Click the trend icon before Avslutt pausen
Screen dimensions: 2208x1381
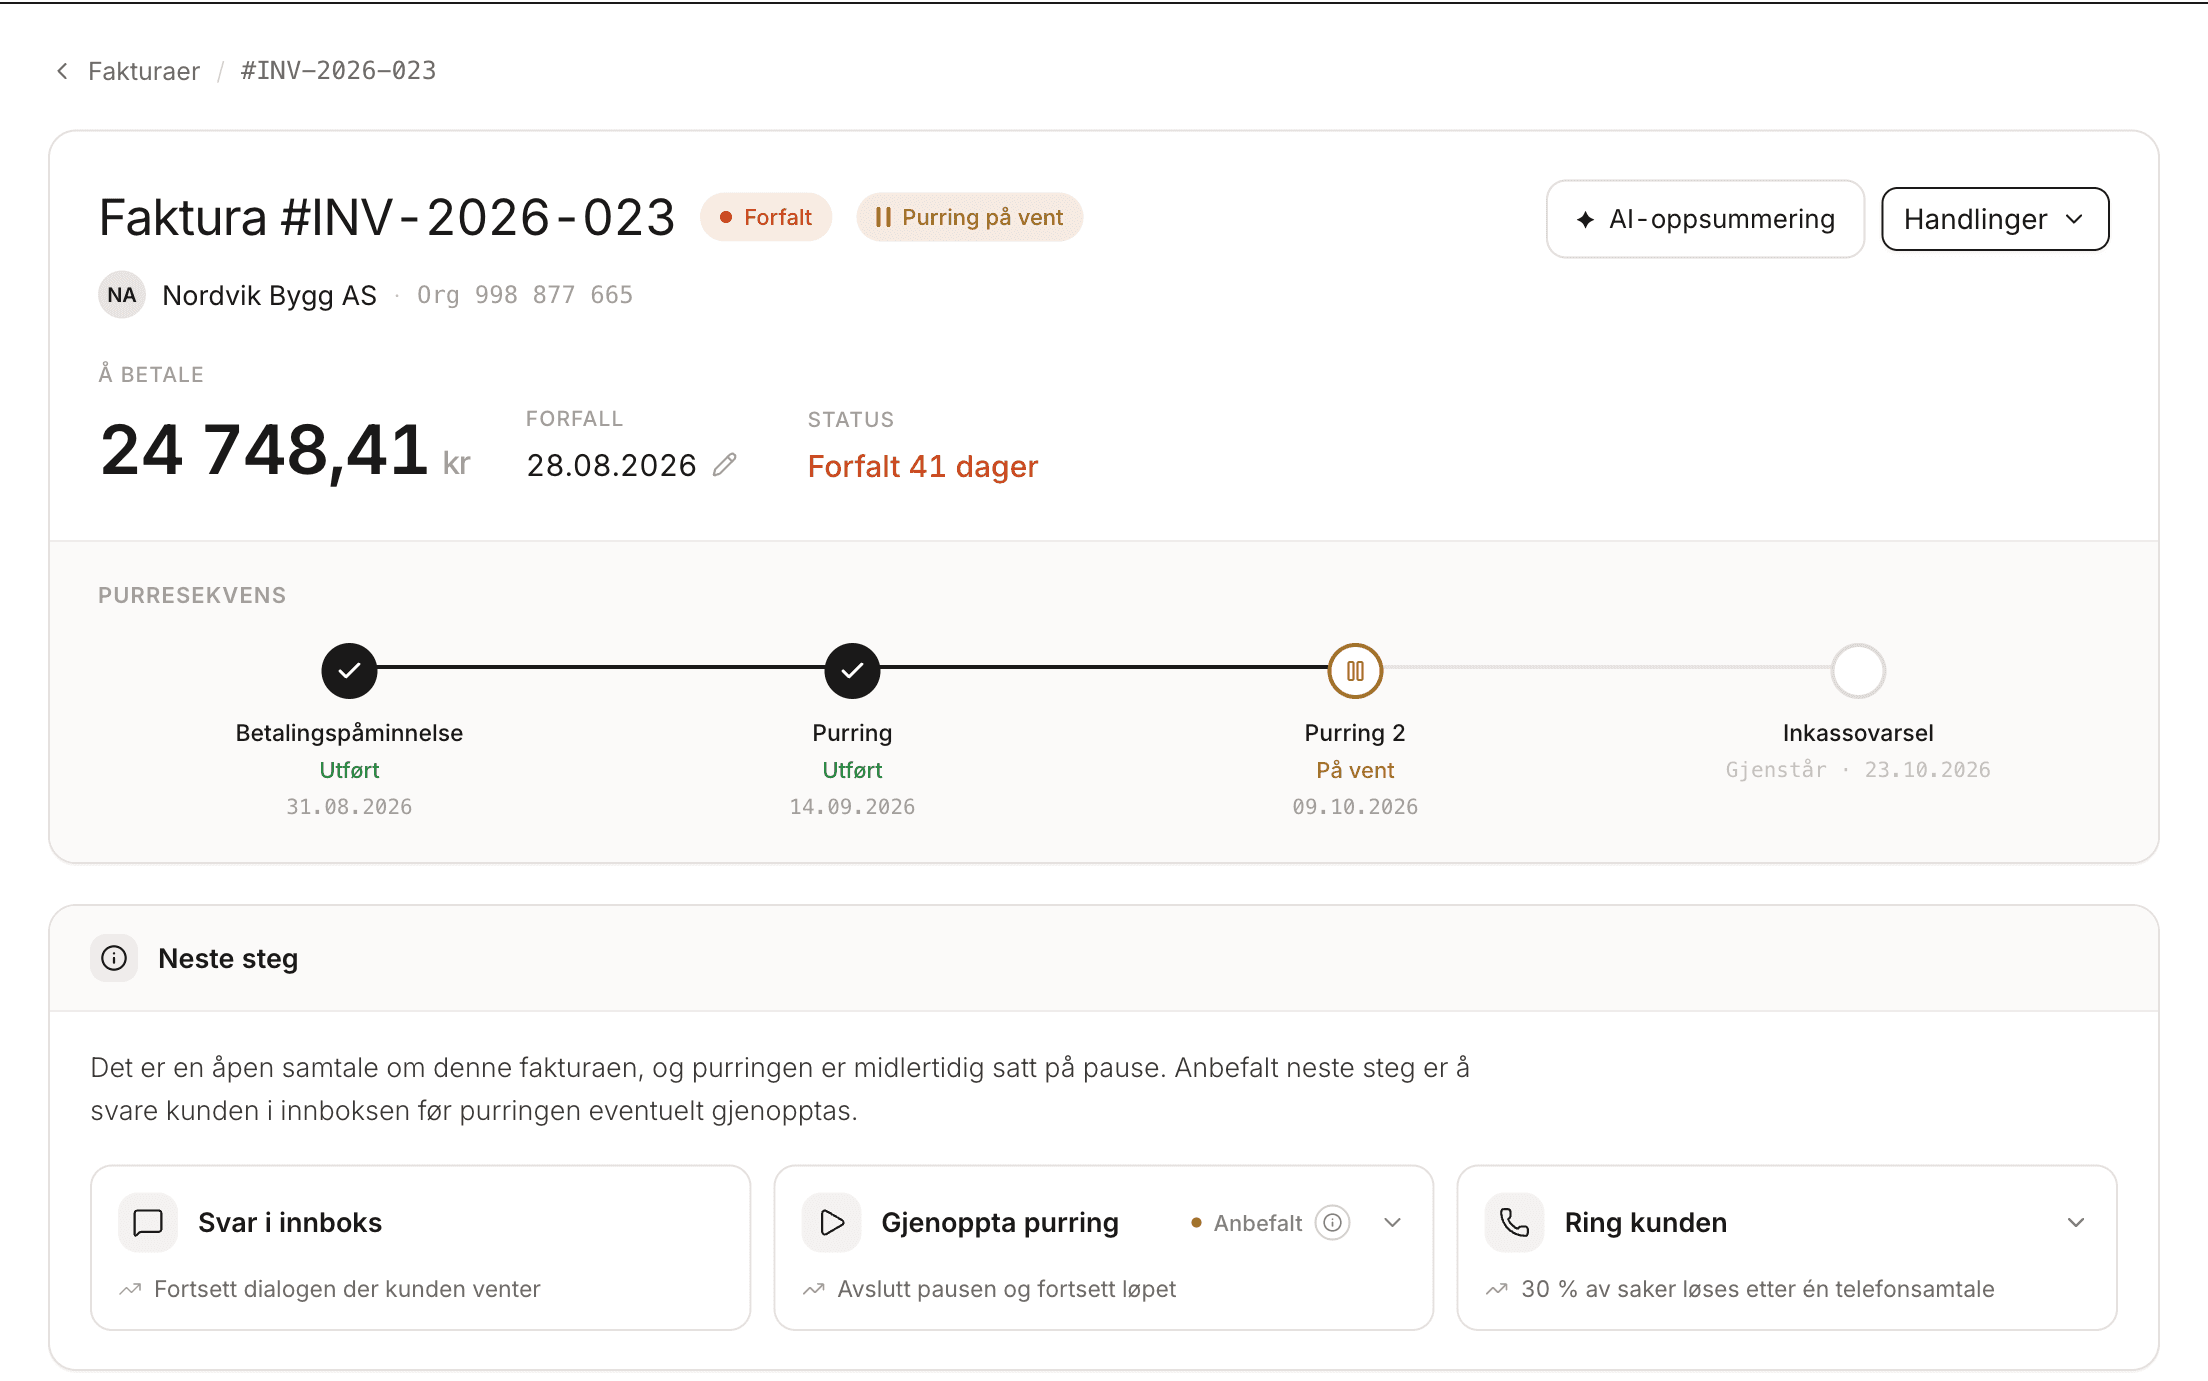coord(814,1289)
